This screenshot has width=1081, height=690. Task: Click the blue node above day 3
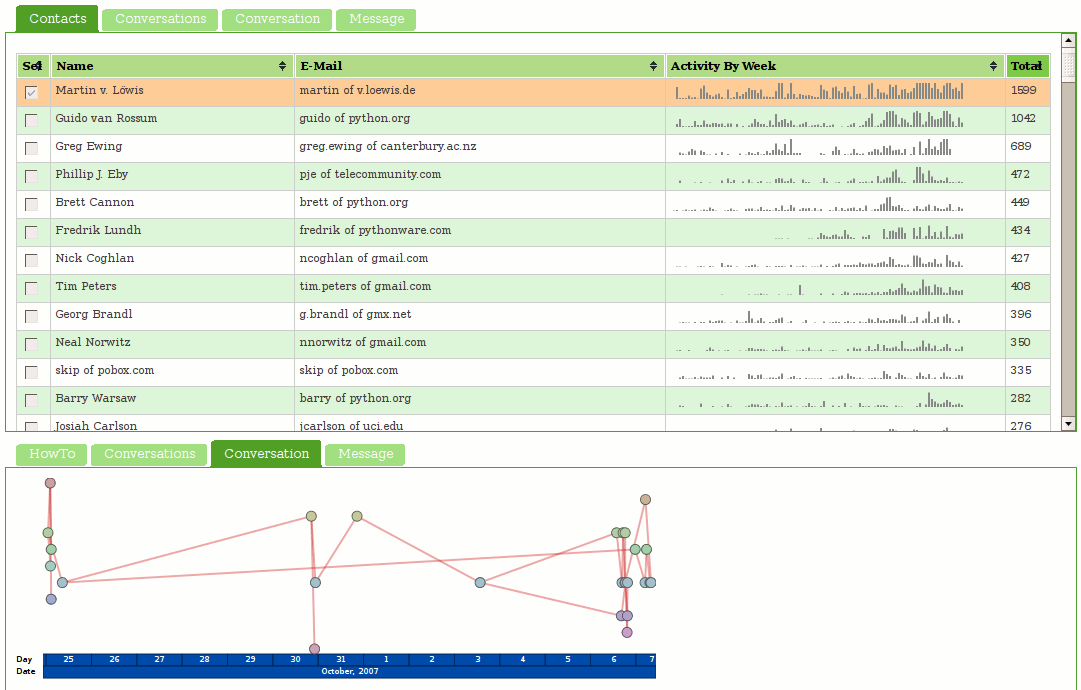tap(480, 582)
